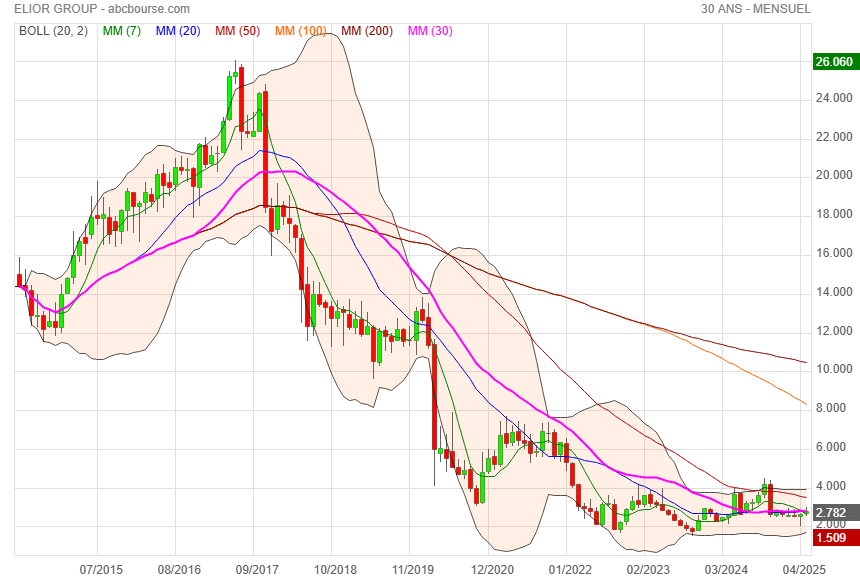Click the orange MM (100) legend label
The image size is (860, 580).
[x=301, y=31]
